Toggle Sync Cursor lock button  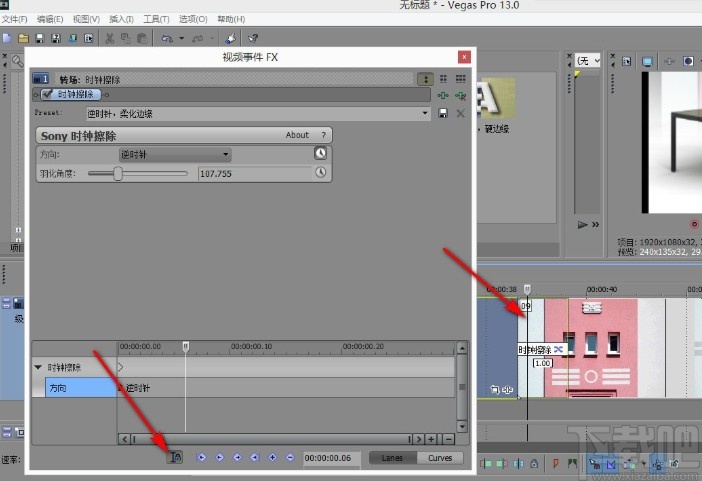coord(175,457)
